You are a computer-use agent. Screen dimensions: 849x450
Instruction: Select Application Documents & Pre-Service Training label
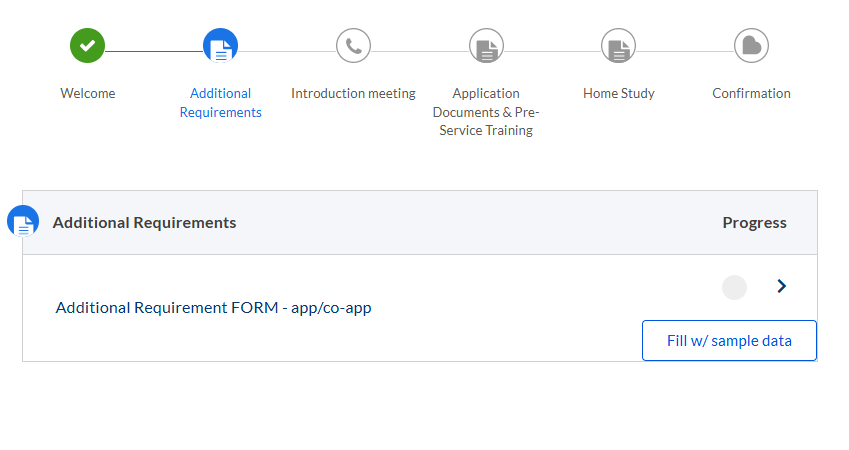(x=486, y=112)
